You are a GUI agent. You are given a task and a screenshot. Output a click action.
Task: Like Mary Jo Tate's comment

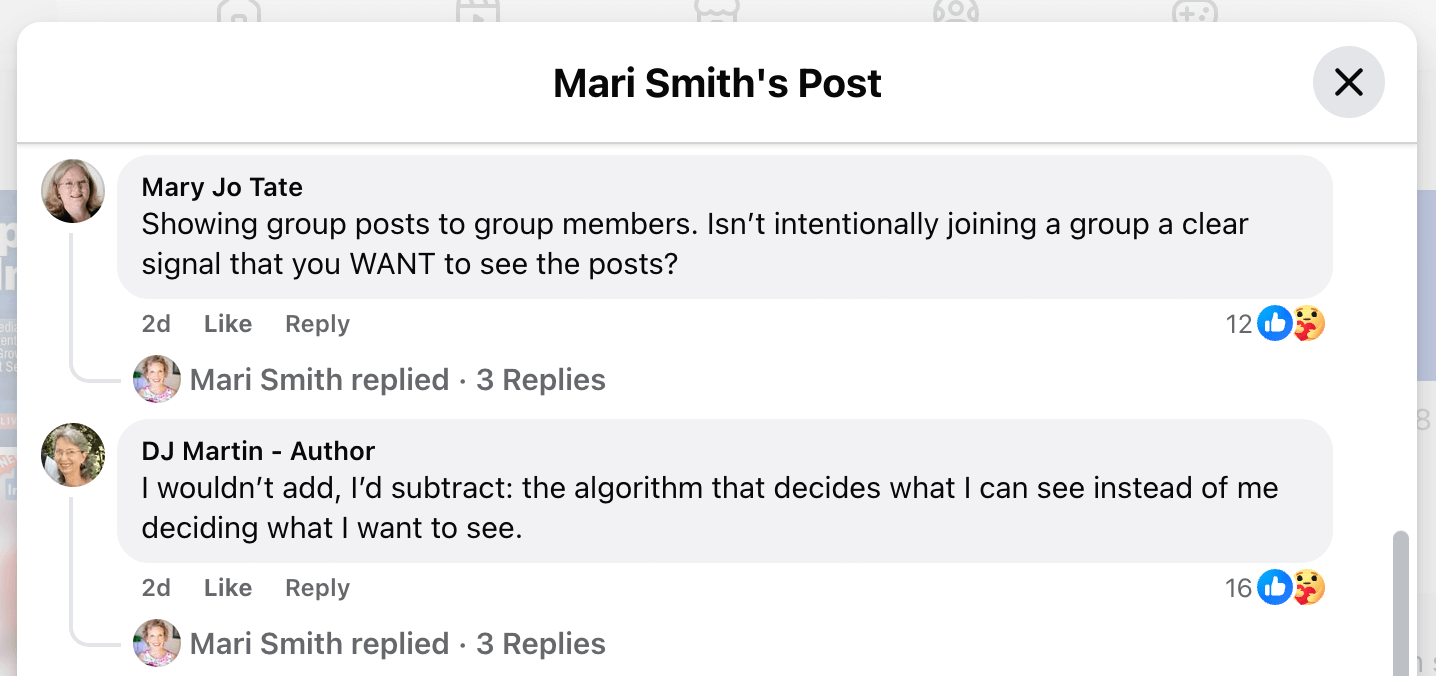pos(227,323)
